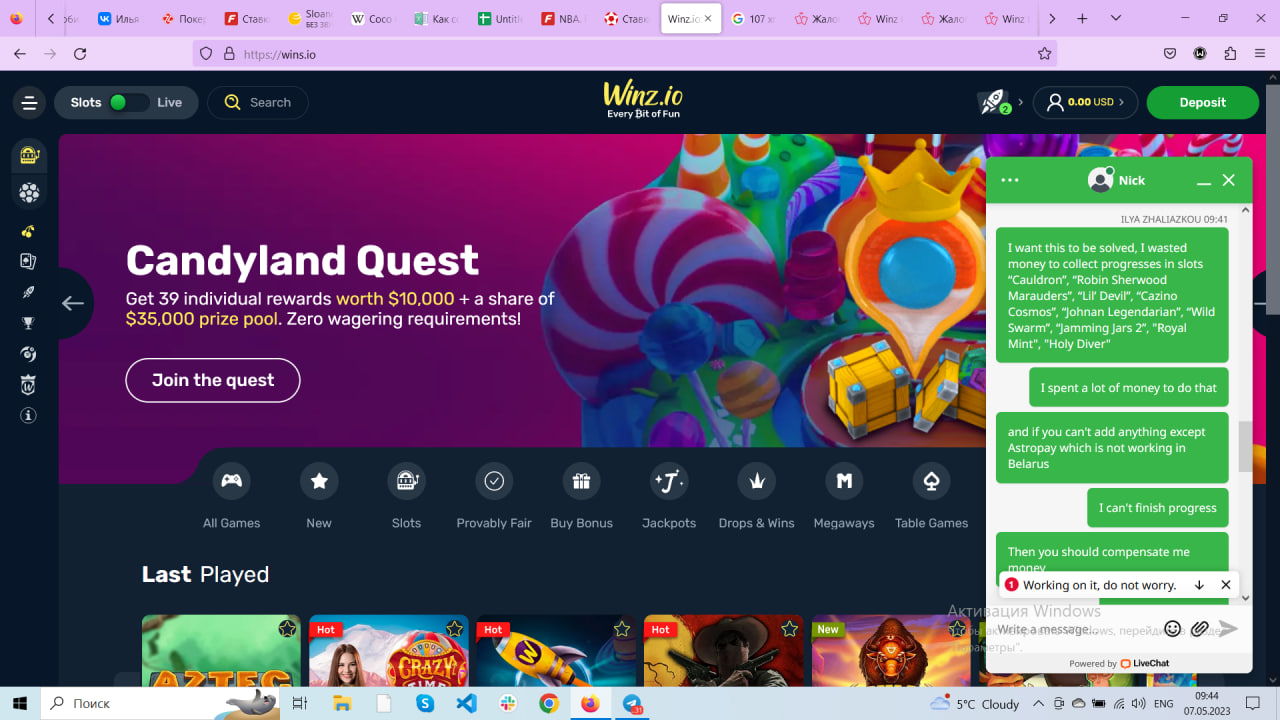Image resolution: width=1280 pixels, height=720 pixels.
Task: Open the playing cards sidebar icon
Action: 29,261
